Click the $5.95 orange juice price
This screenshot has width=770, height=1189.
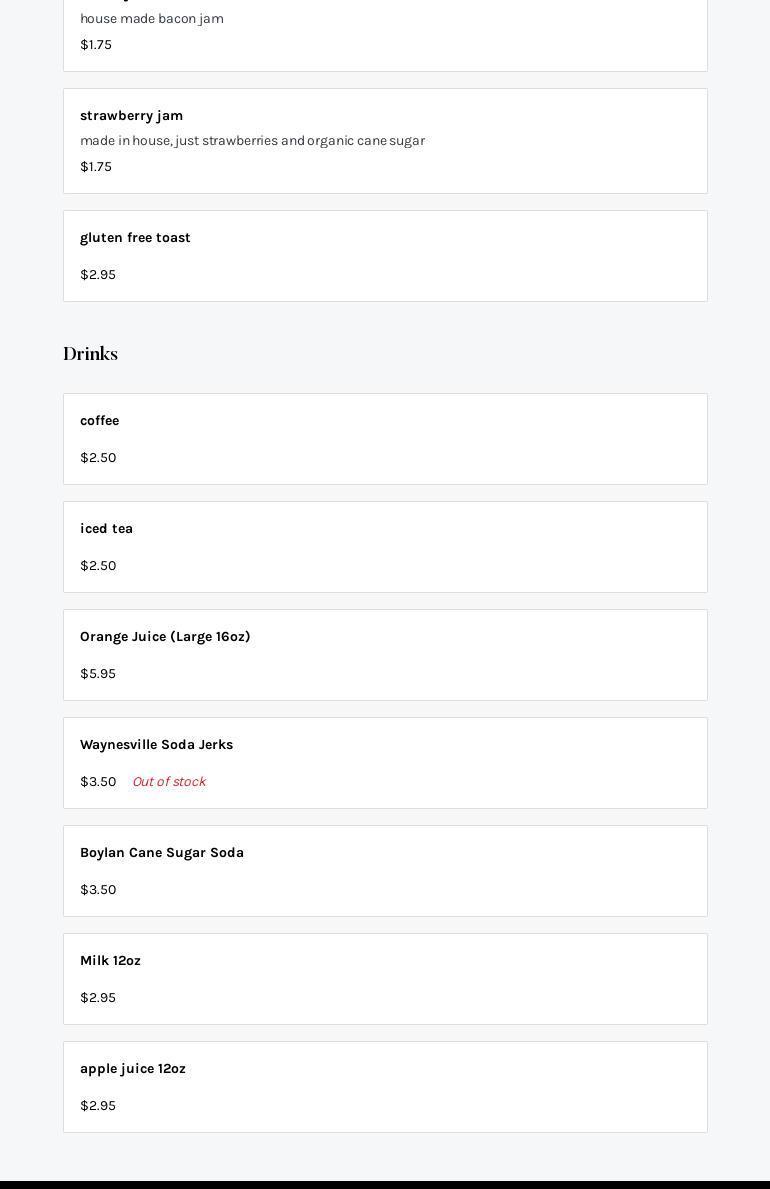[98, 674]
